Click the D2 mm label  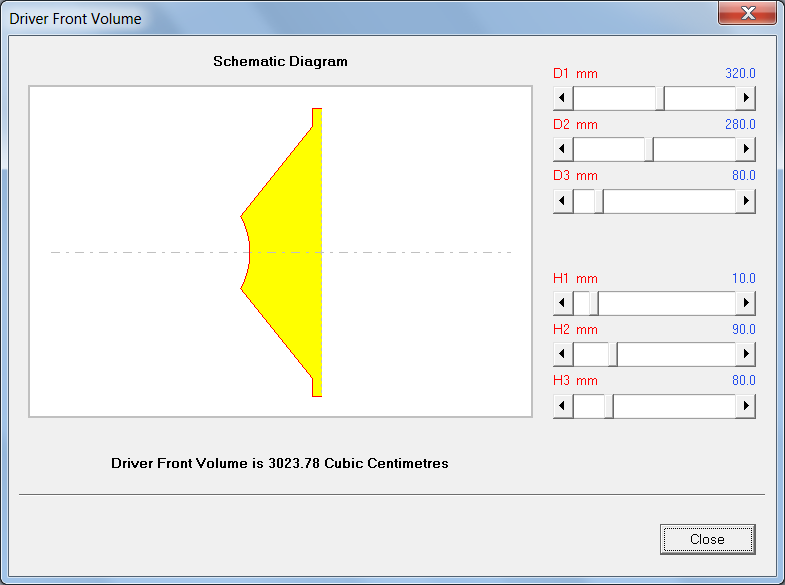pyautogui.click(x=575, y=125)
